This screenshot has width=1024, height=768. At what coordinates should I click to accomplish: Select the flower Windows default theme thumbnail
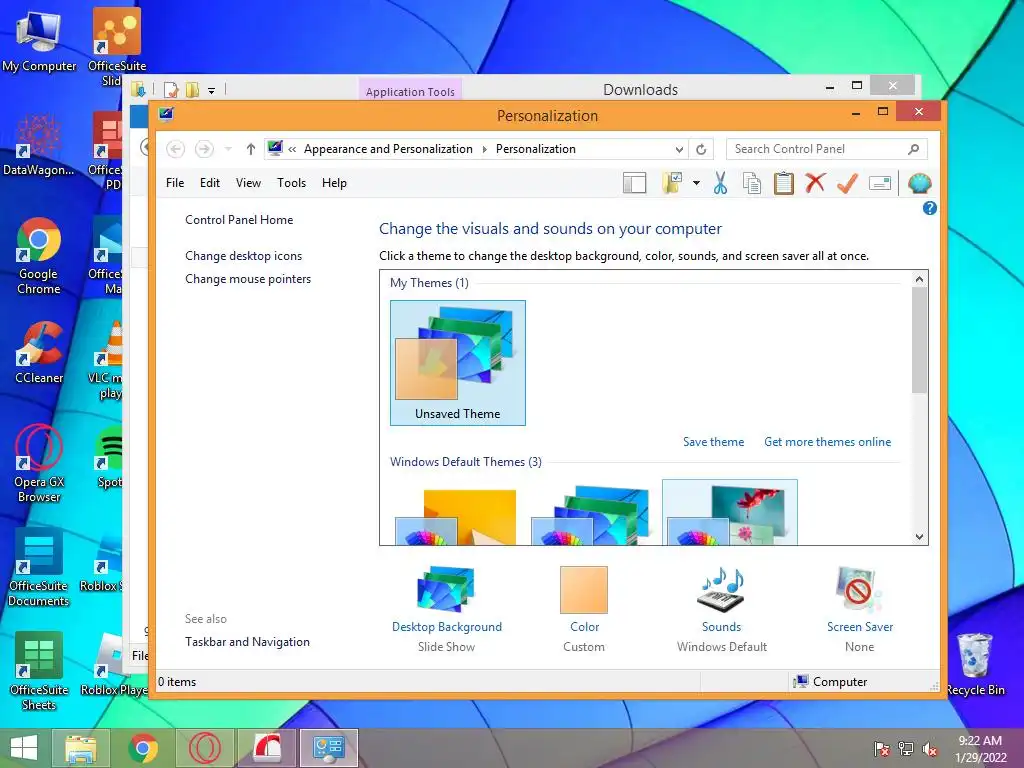729,512
